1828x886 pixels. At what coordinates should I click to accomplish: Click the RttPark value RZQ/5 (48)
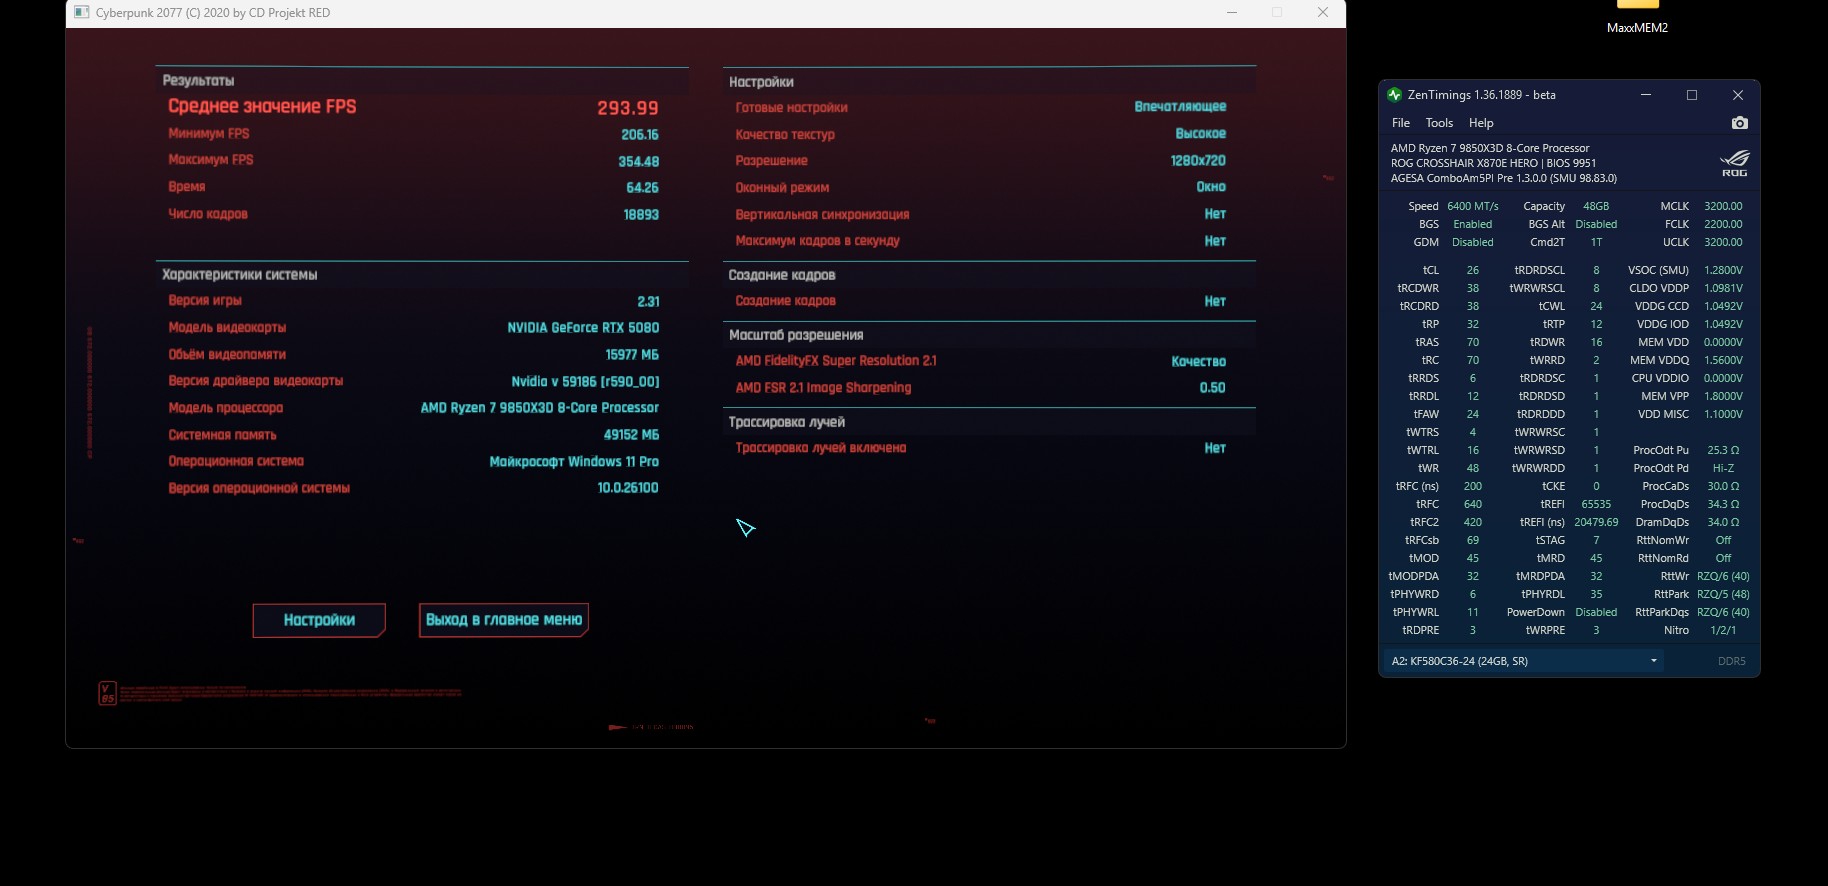point(1723,594)
